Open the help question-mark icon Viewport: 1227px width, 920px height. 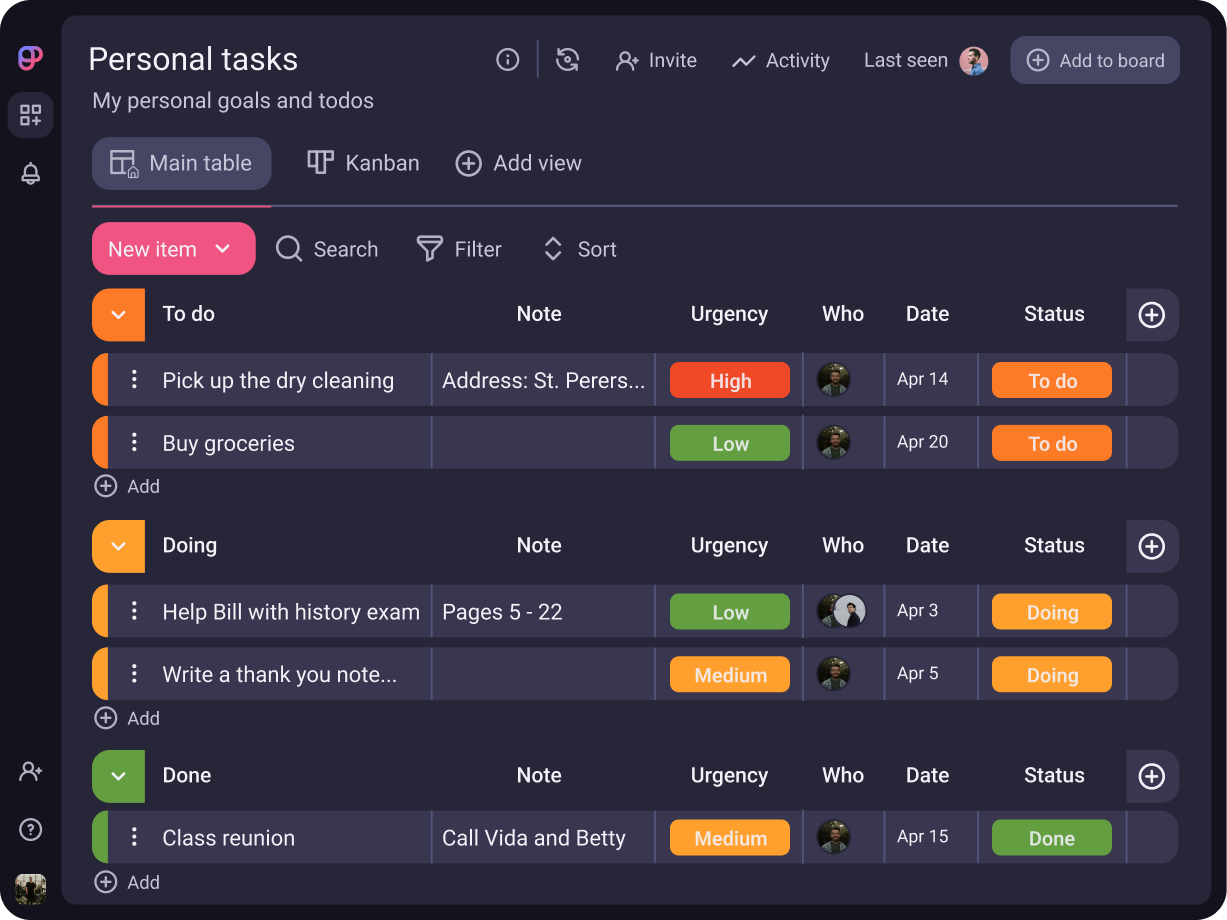pyautogui.click(x=30, y=829)
